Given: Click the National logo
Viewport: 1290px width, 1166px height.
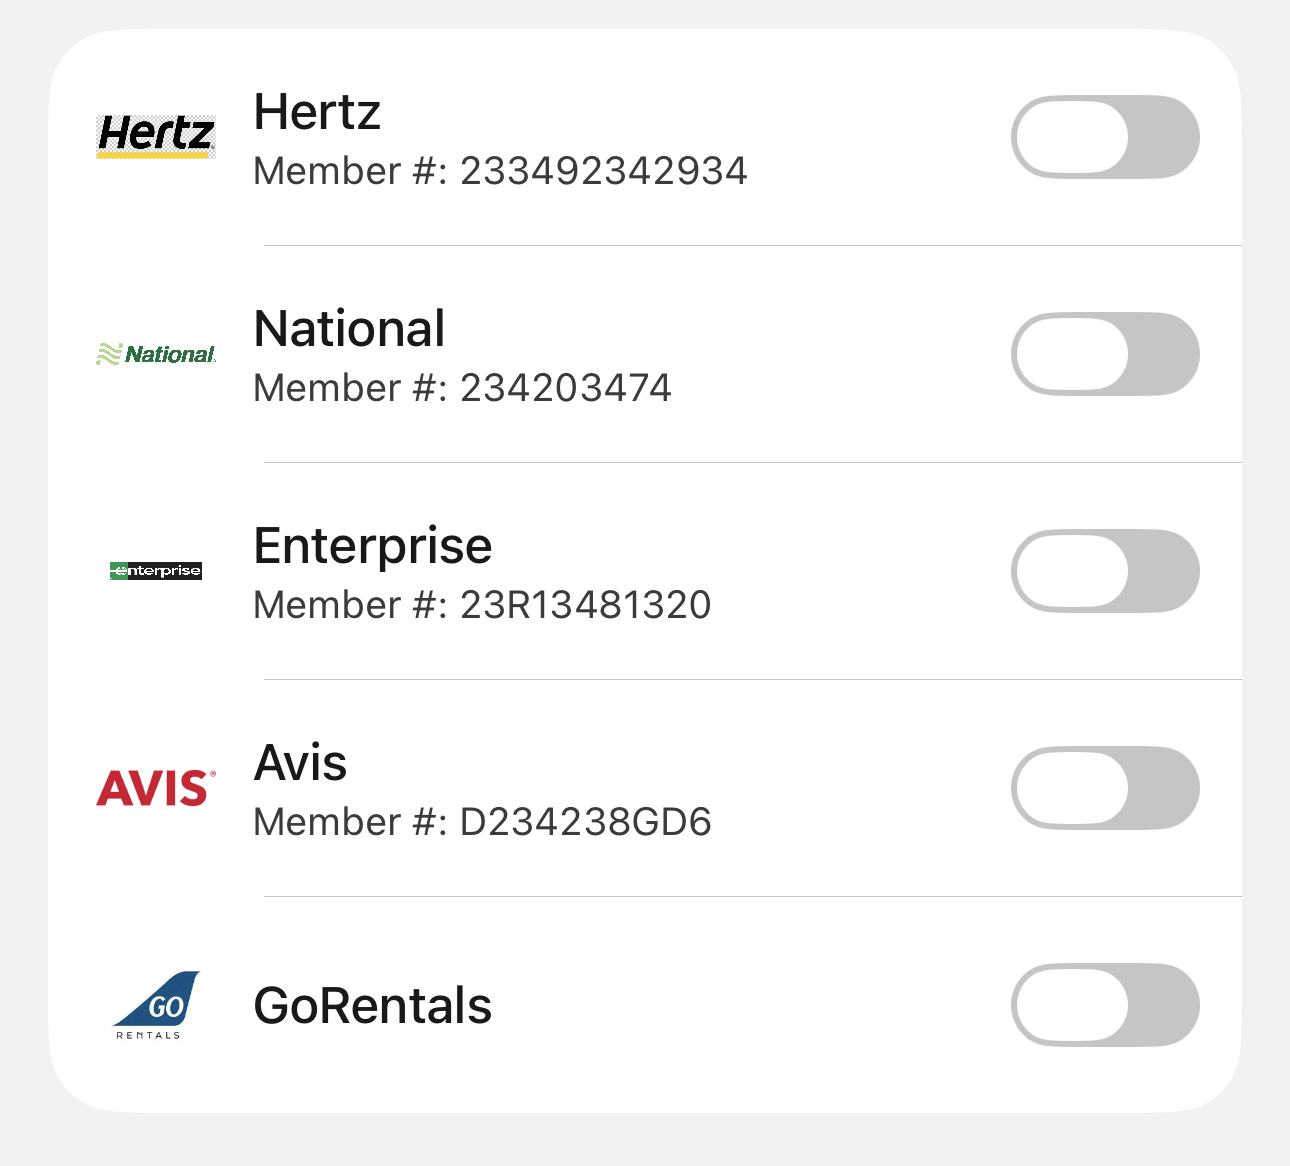Looking at the screenshot, I should (x=155, y=353).
